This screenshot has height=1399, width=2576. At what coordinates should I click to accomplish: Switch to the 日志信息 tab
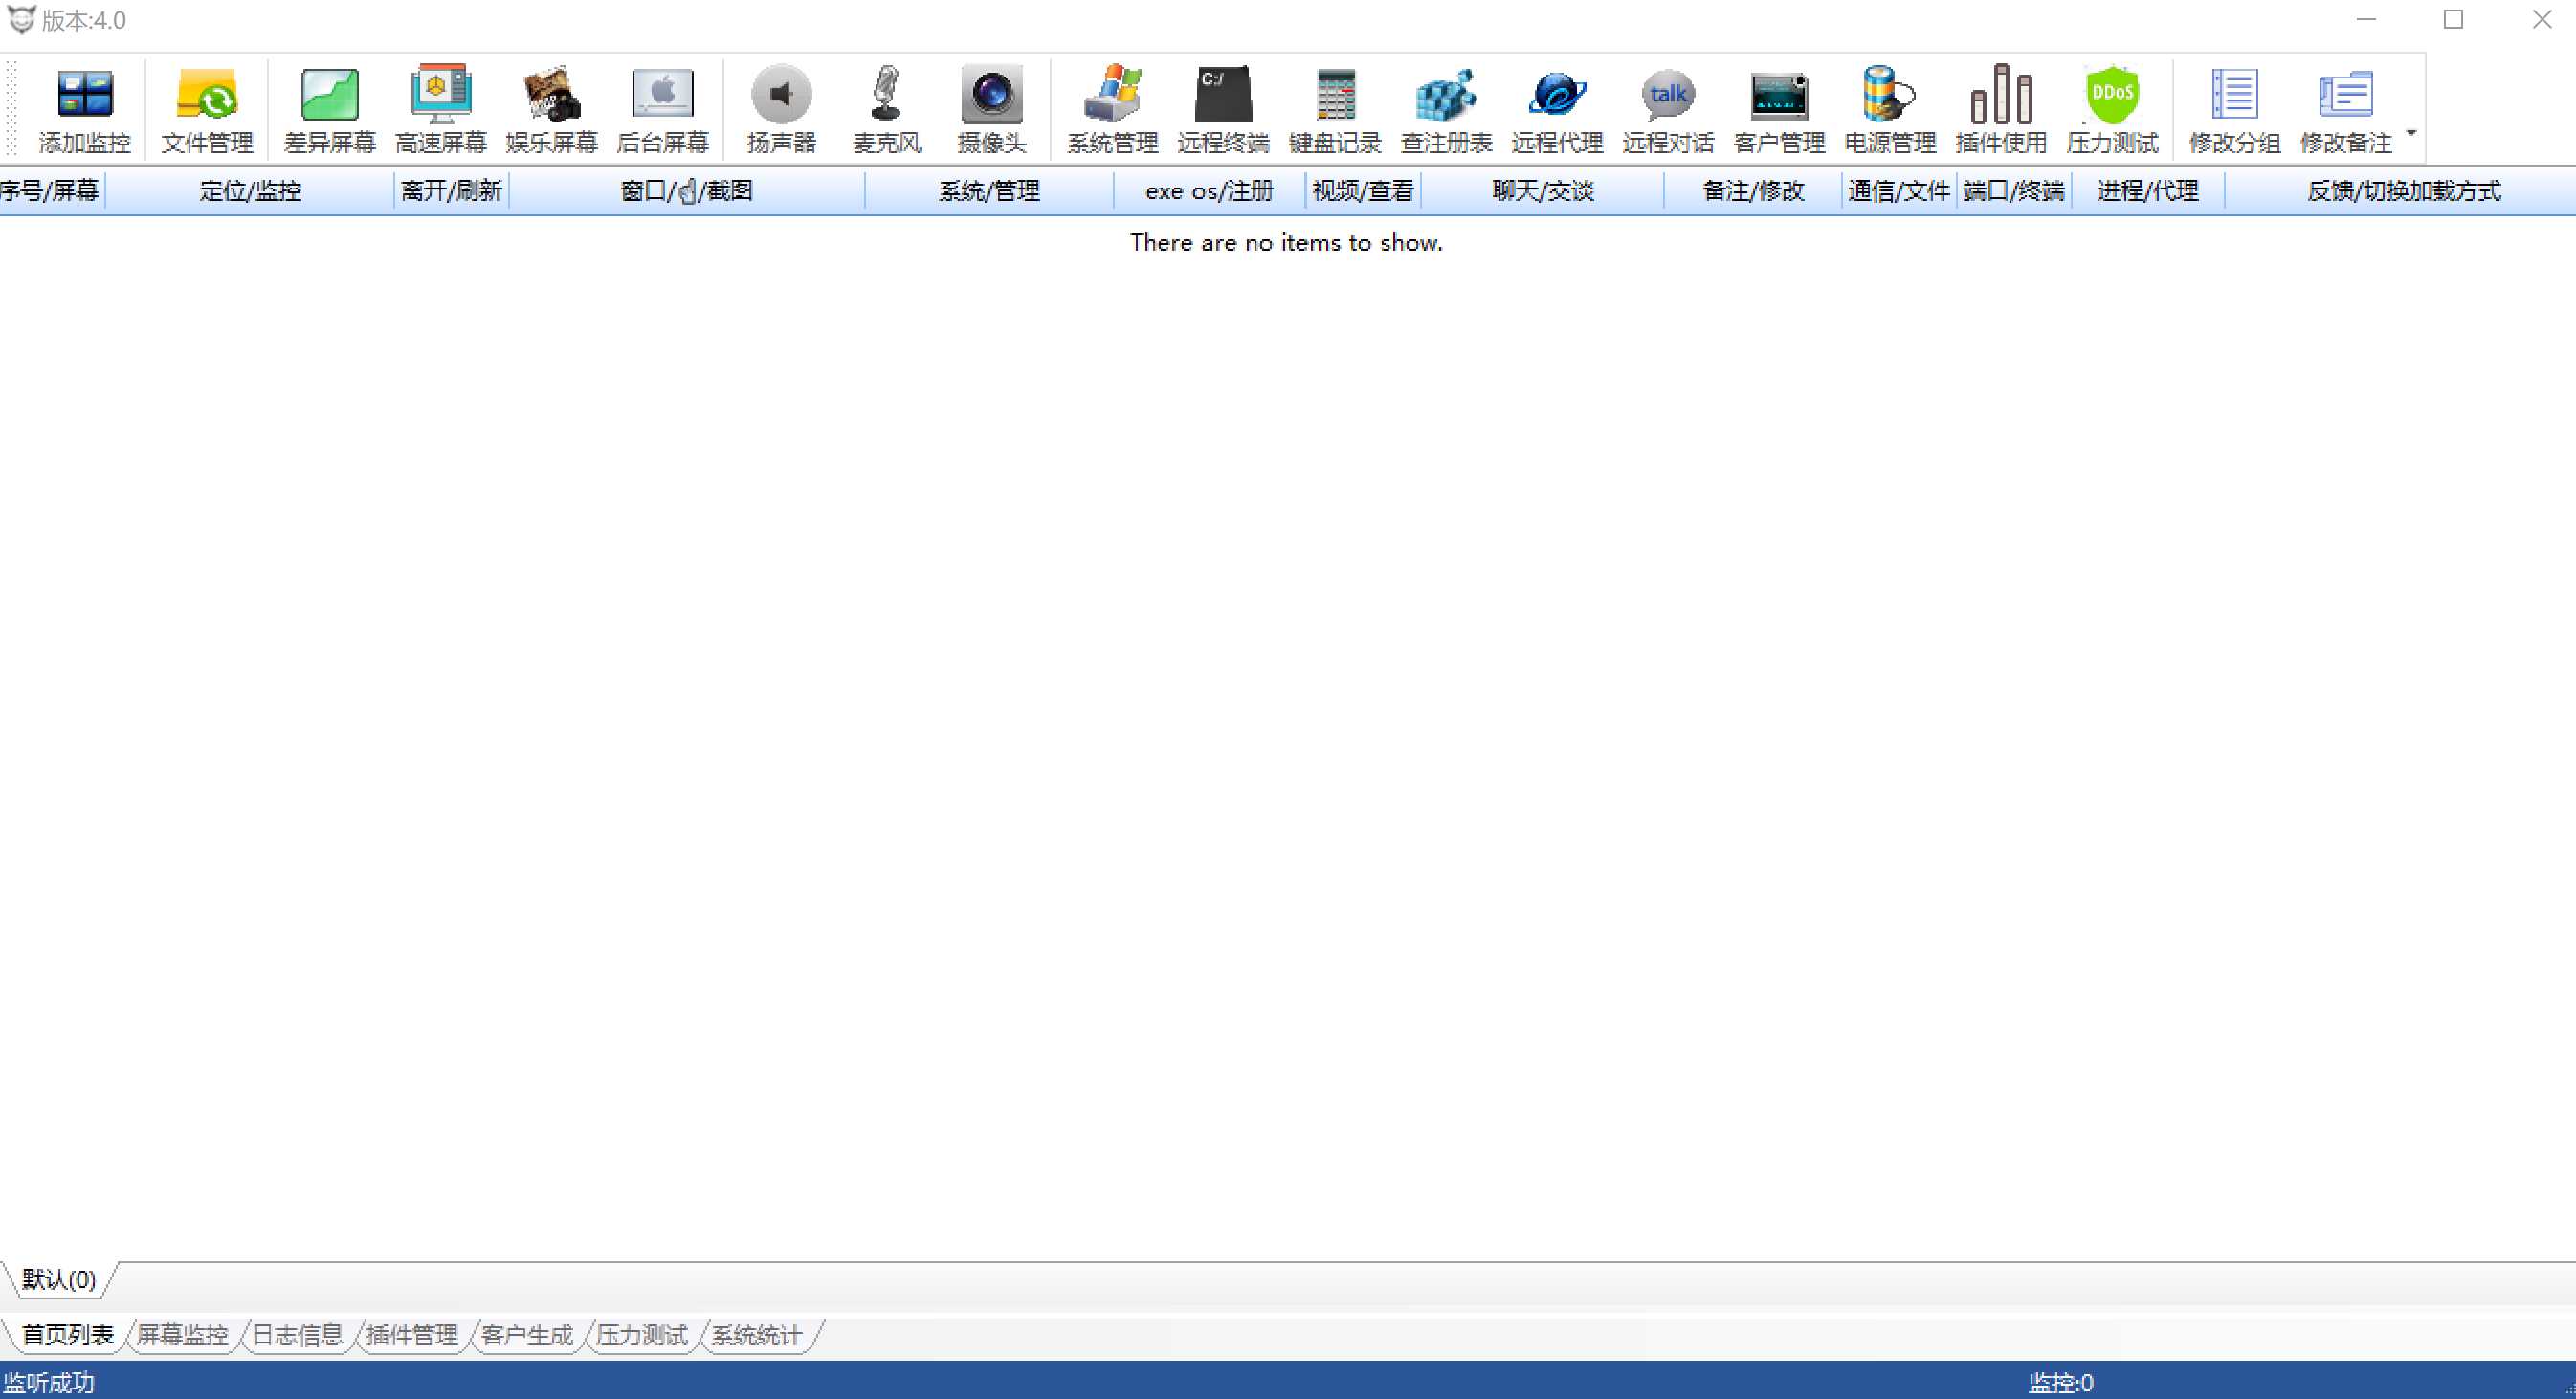click(297, 1335)
